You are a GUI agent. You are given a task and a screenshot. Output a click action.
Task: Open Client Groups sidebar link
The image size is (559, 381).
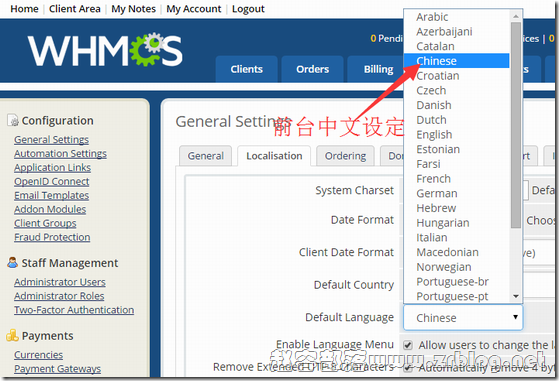coord(45,223)
